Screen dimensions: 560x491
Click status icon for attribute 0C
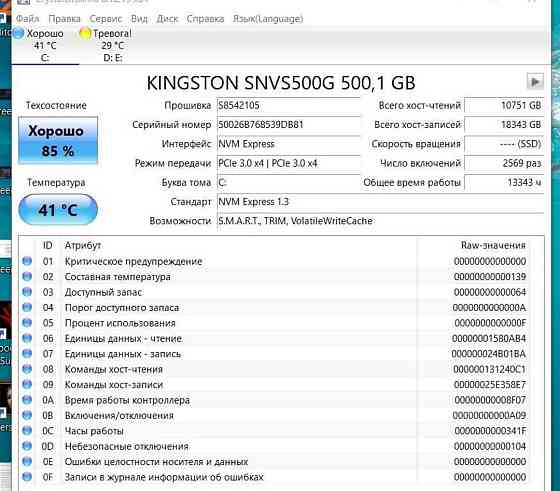27,430
